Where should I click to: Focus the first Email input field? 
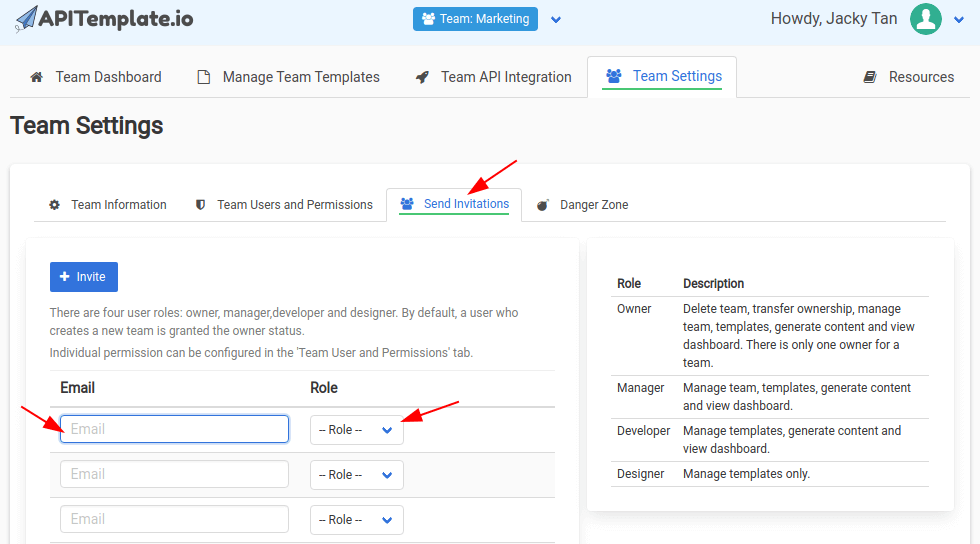pyautogui.click(x=174, y=429)
